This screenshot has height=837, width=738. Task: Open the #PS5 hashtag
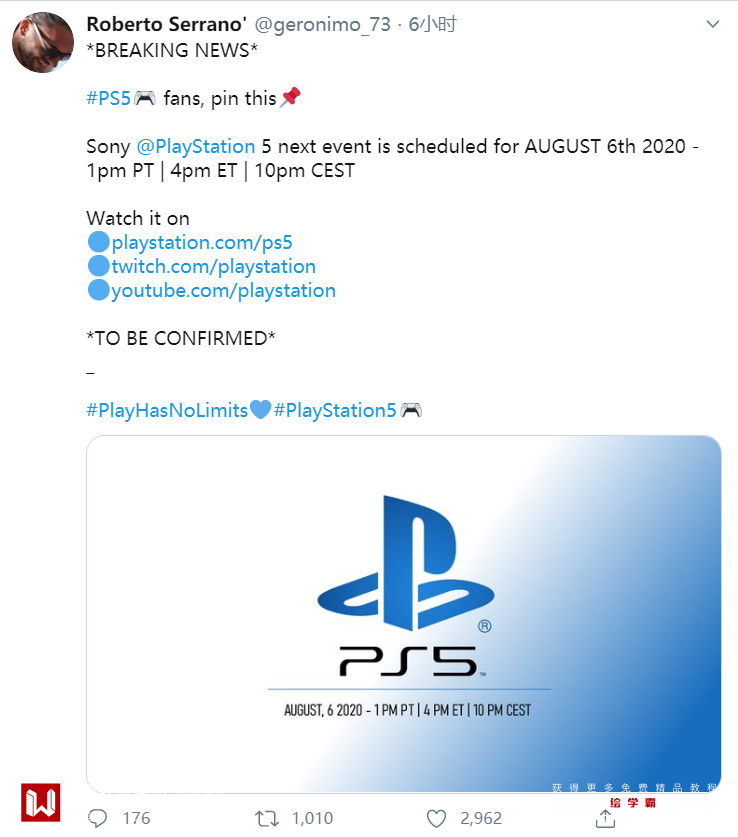(108, 98)
